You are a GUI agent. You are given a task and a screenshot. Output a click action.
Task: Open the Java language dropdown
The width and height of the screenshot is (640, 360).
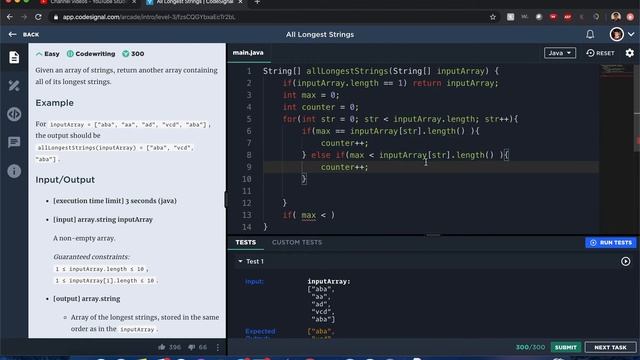[x=560, y=53]
